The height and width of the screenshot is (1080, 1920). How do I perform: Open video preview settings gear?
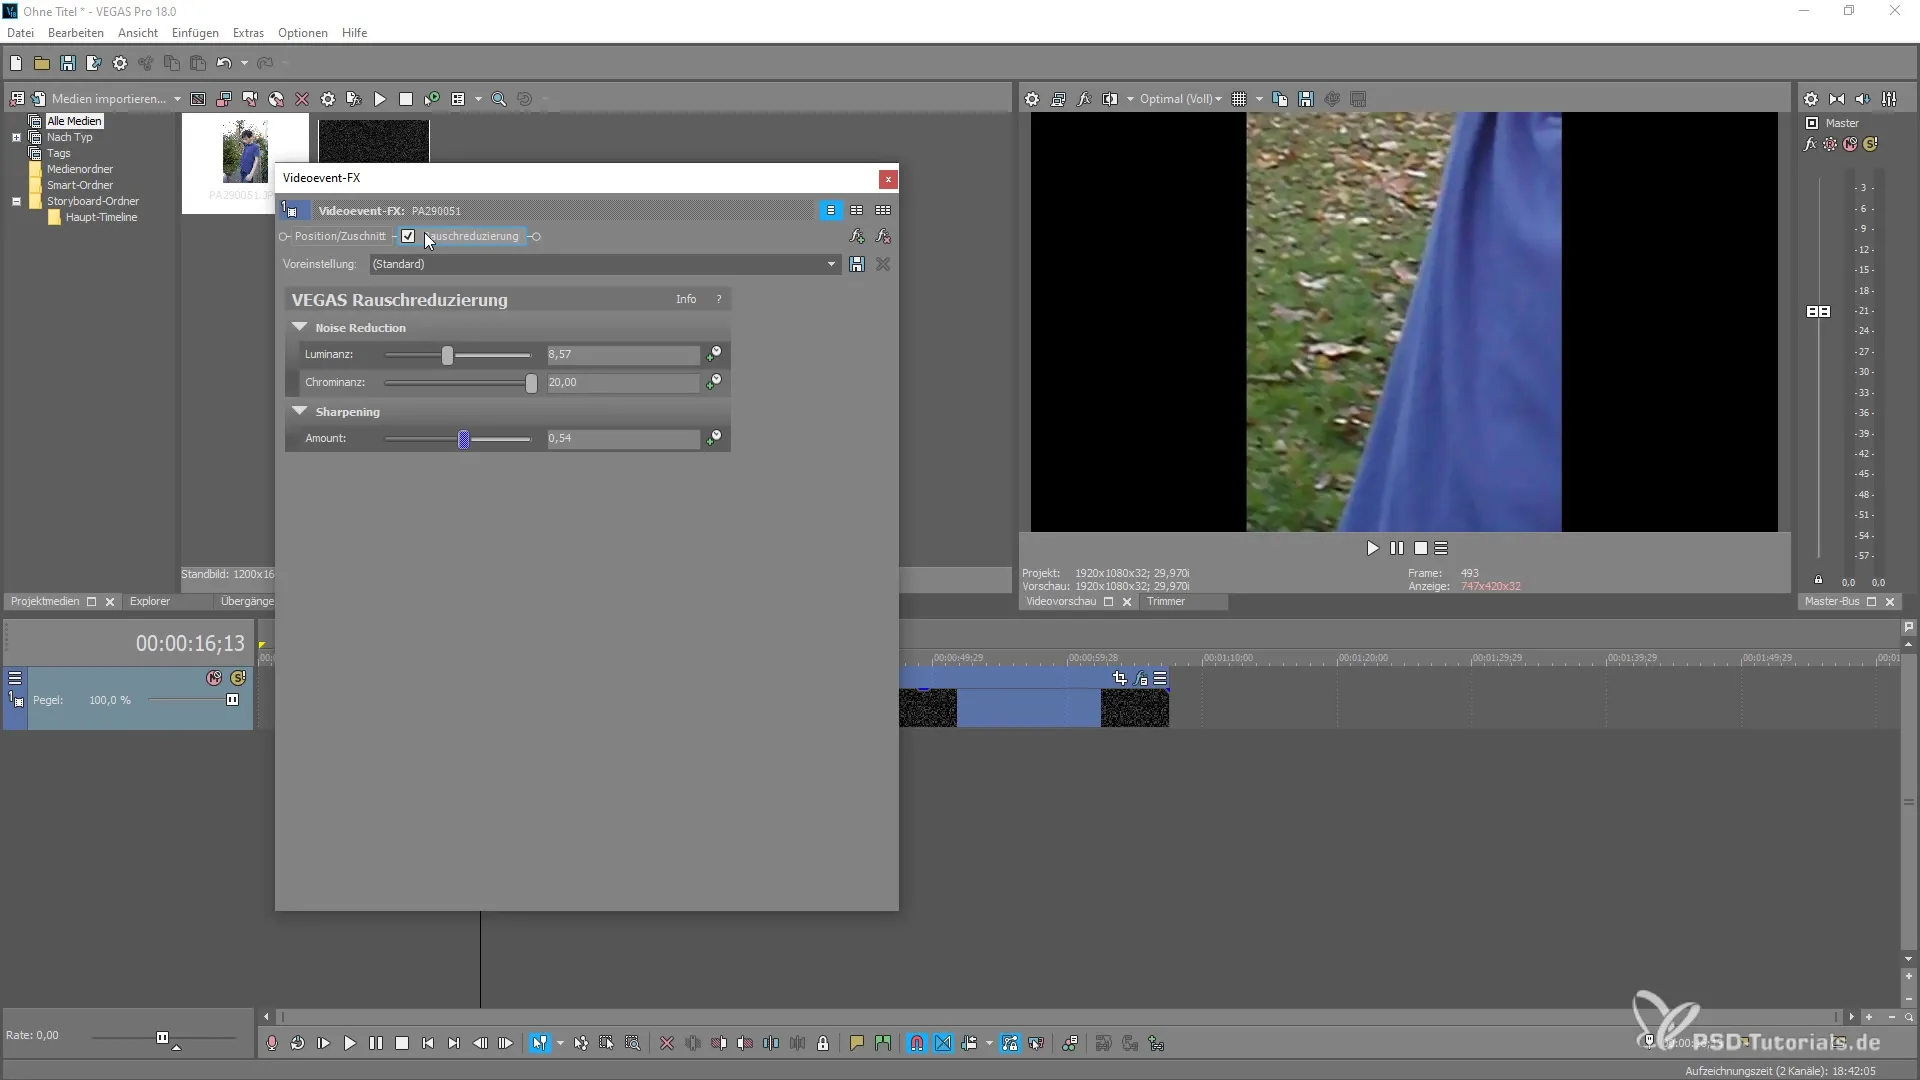[x=1032, y=99]
